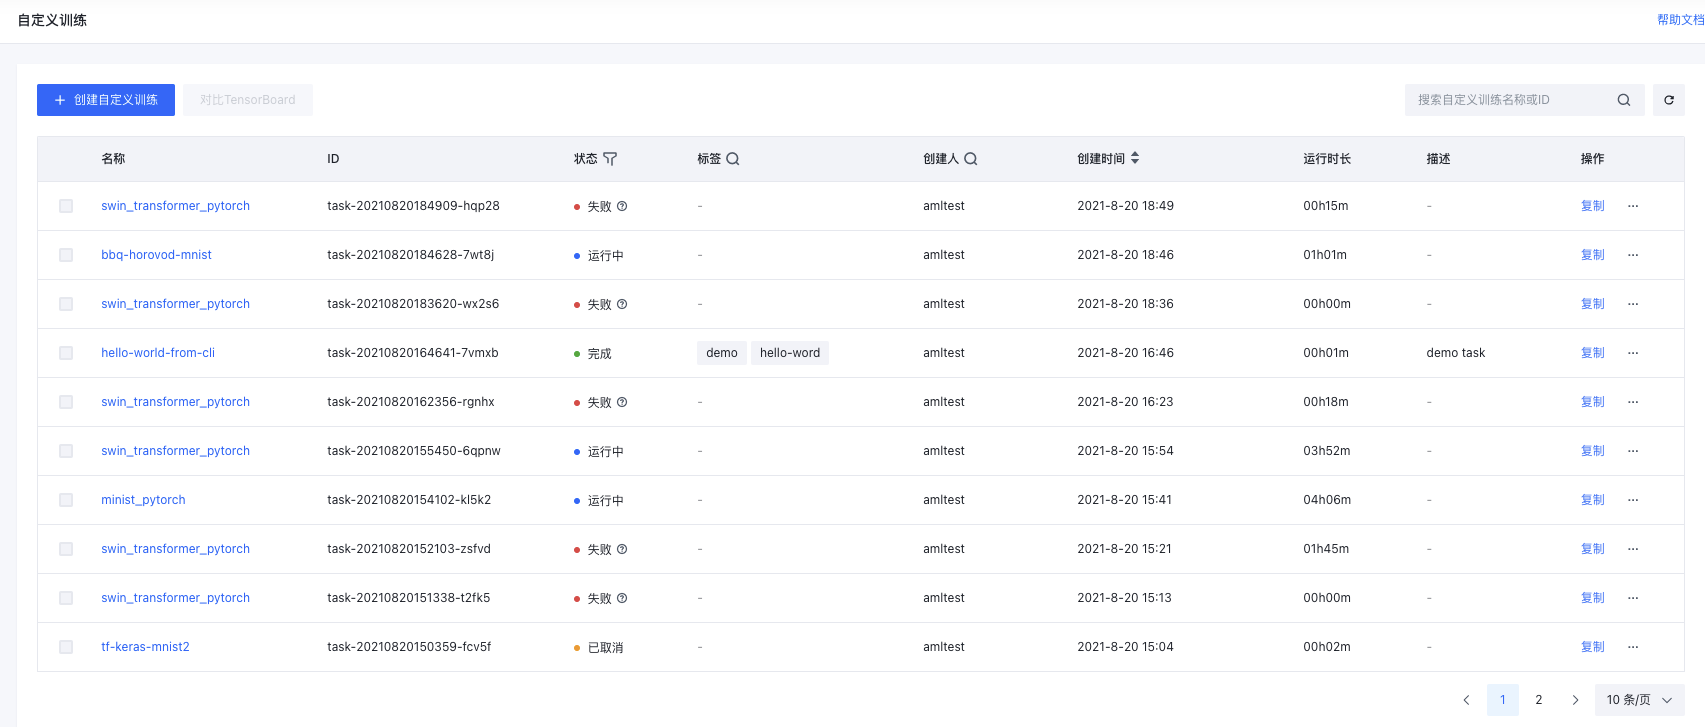Open more actions for task wx2s6
This screenshot has height=727, width=1705.
pos(1633,304)
